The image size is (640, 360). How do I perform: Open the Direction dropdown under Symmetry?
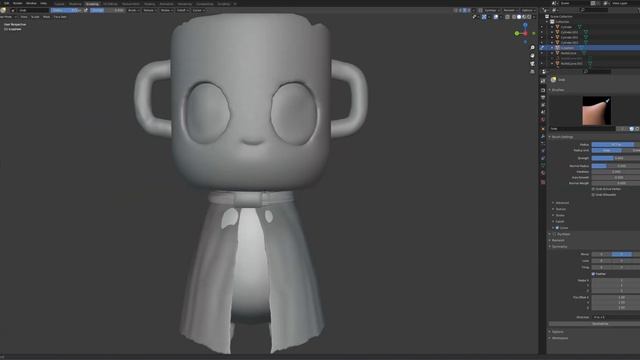click(x=616, y=317)
